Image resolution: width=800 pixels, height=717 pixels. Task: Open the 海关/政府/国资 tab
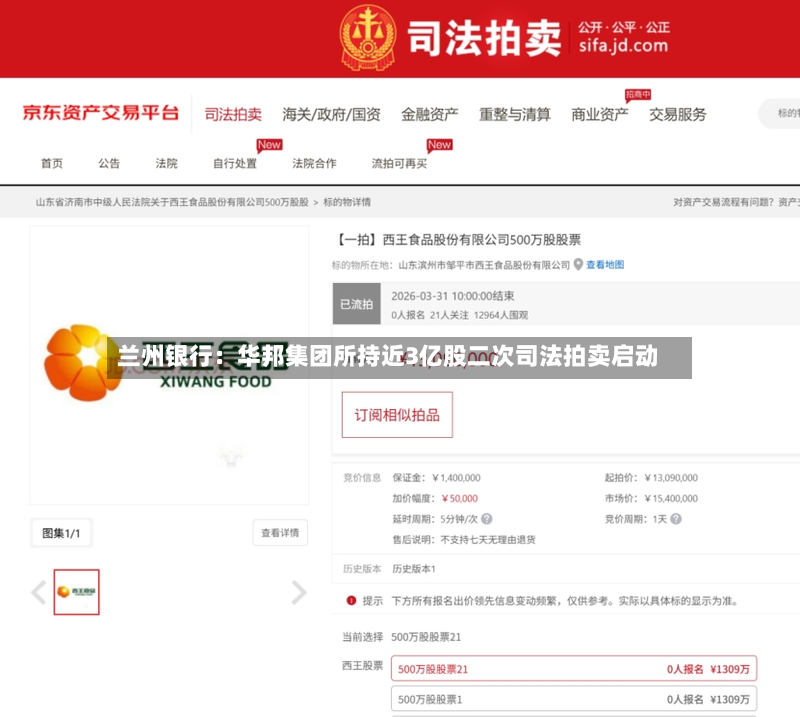pos(332,114)
